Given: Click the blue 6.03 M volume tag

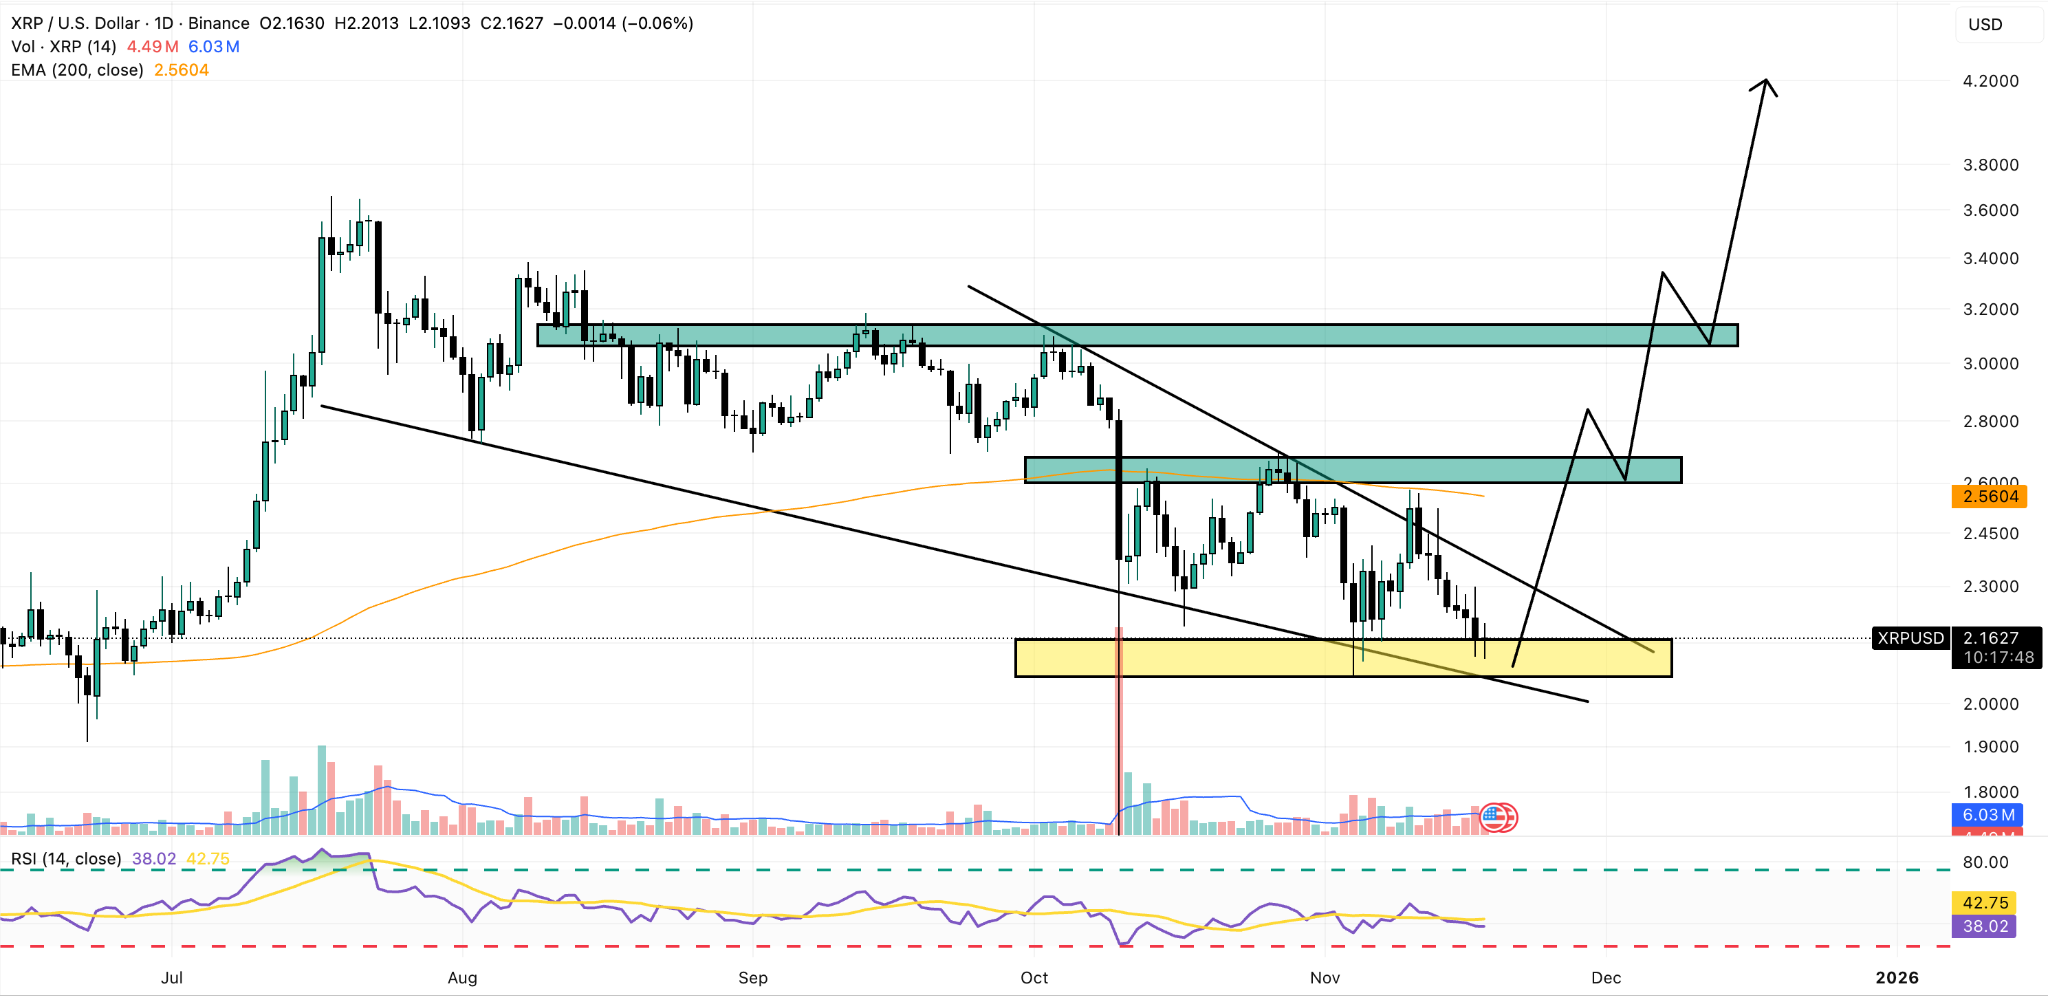Looking at the screenshot, I should [1987, 815].
